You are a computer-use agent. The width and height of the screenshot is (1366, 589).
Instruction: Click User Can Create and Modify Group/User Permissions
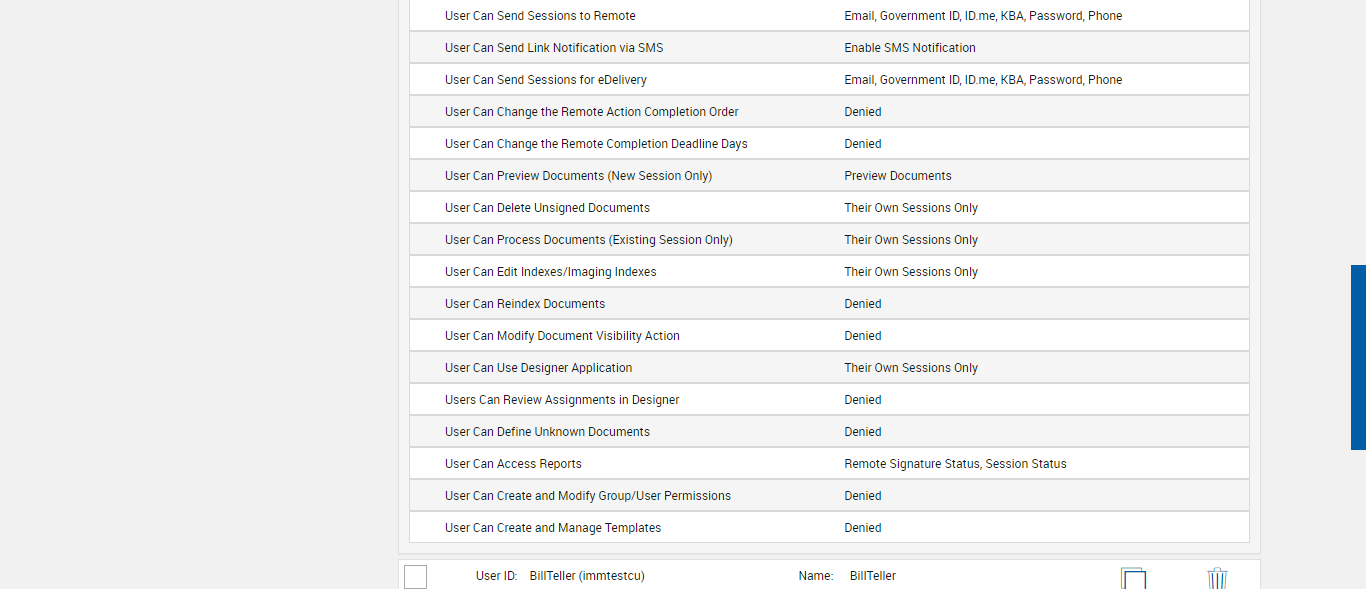click(587, 496)
